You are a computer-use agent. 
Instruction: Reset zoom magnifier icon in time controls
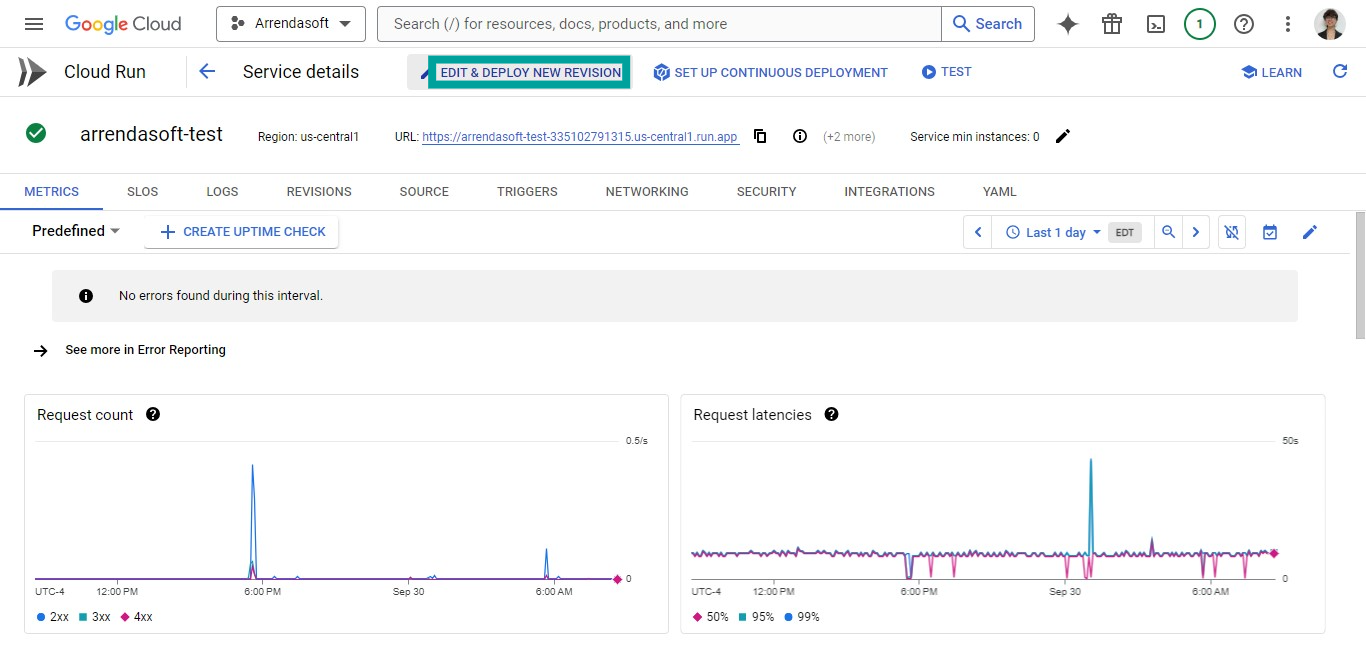click(1168, 232)
